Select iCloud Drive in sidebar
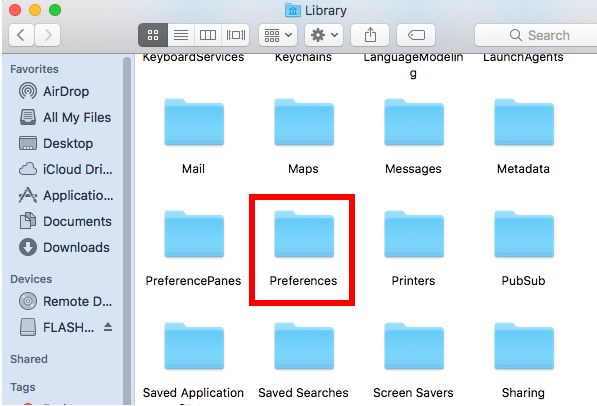 [65, 169]
